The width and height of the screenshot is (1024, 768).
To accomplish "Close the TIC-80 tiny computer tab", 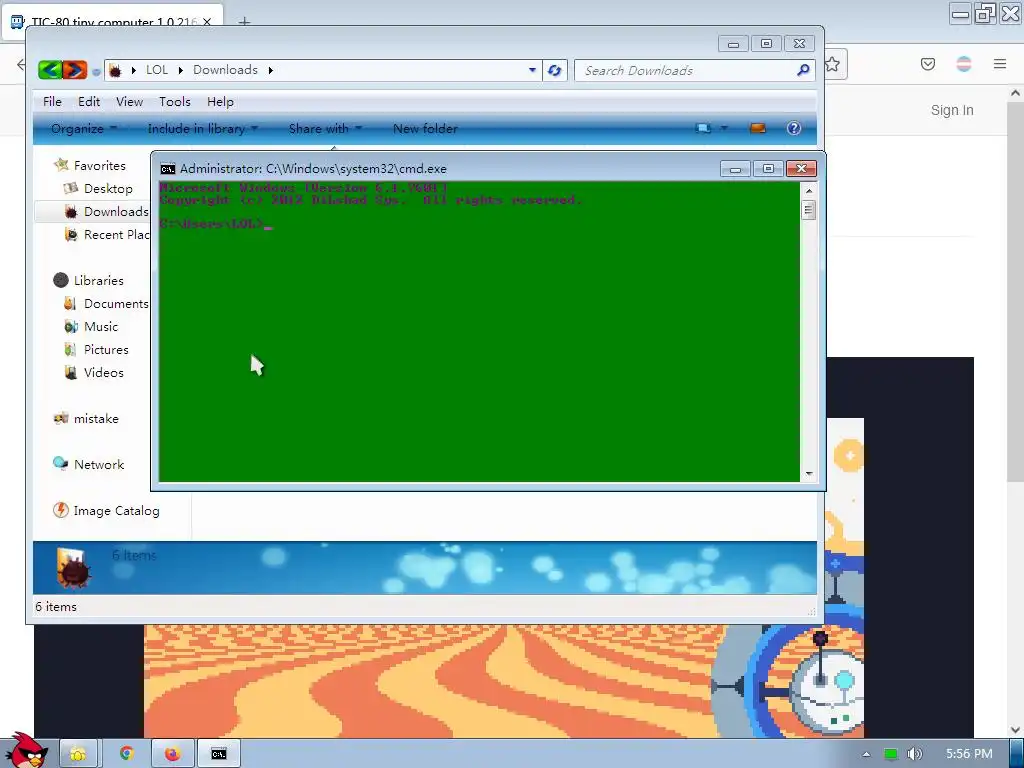I will coord(207,22).
